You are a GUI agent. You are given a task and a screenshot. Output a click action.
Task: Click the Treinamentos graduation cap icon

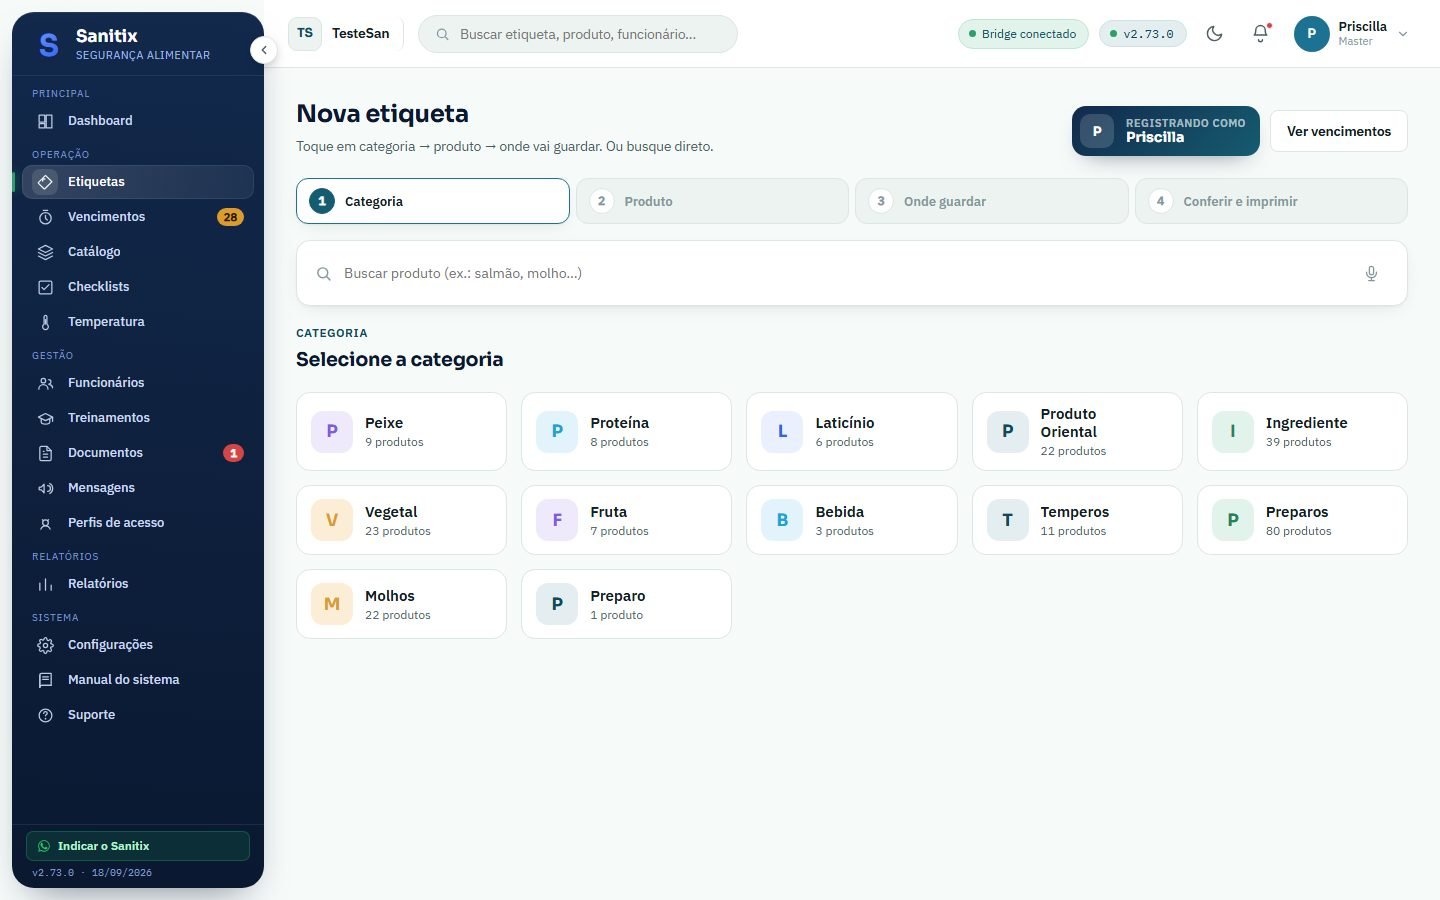(x=45, y=418)
